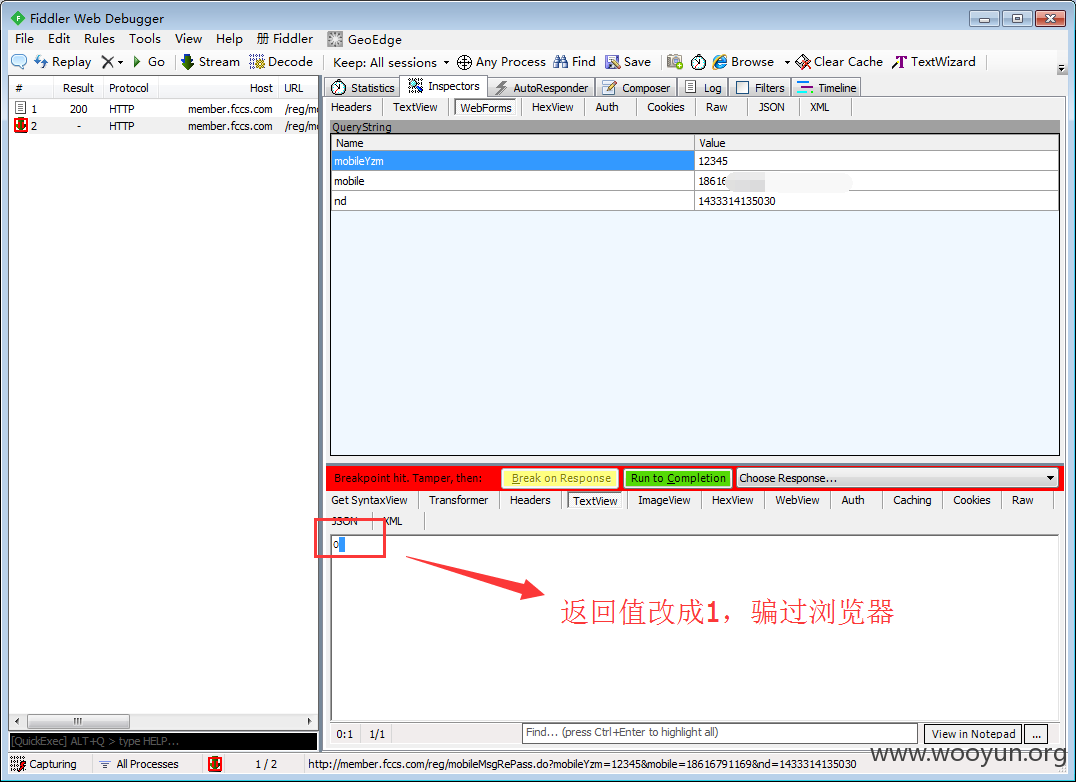Click All Processes filter in status bar

[139, 764]
